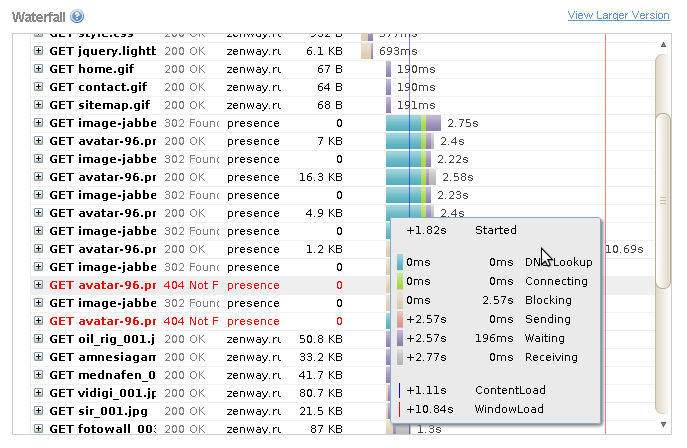Click the 'Started' tooltip entry
The height and width of the screenshot is (448, 687).
click(x=496, y=230)
